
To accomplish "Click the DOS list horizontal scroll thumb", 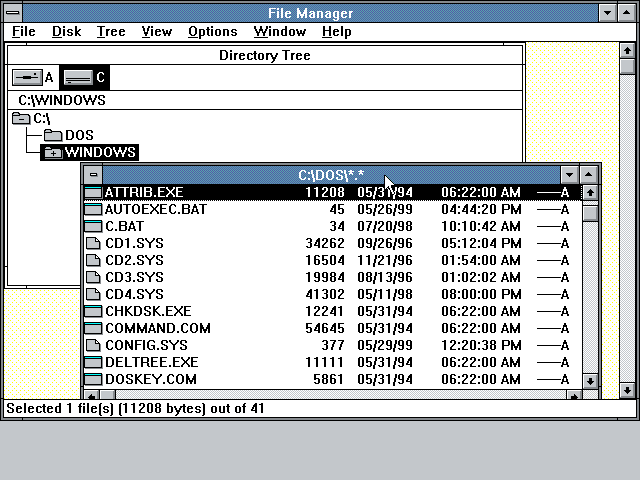I will pyautogui.click(x=108, y=395).
